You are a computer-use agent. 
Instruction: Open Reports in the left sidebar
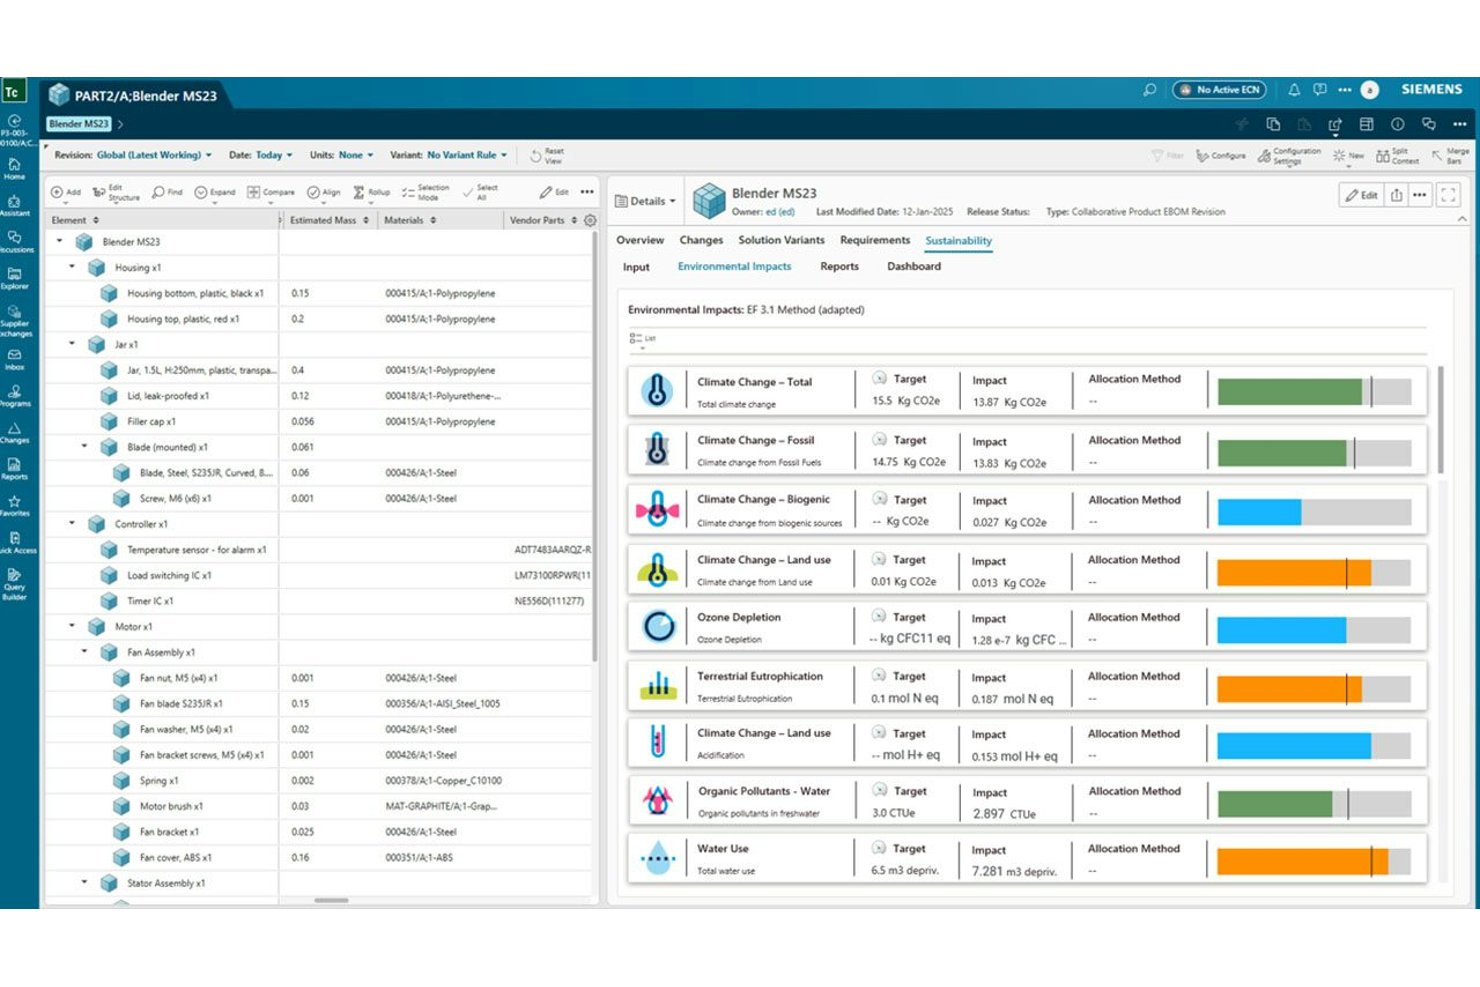click(14, 469)
